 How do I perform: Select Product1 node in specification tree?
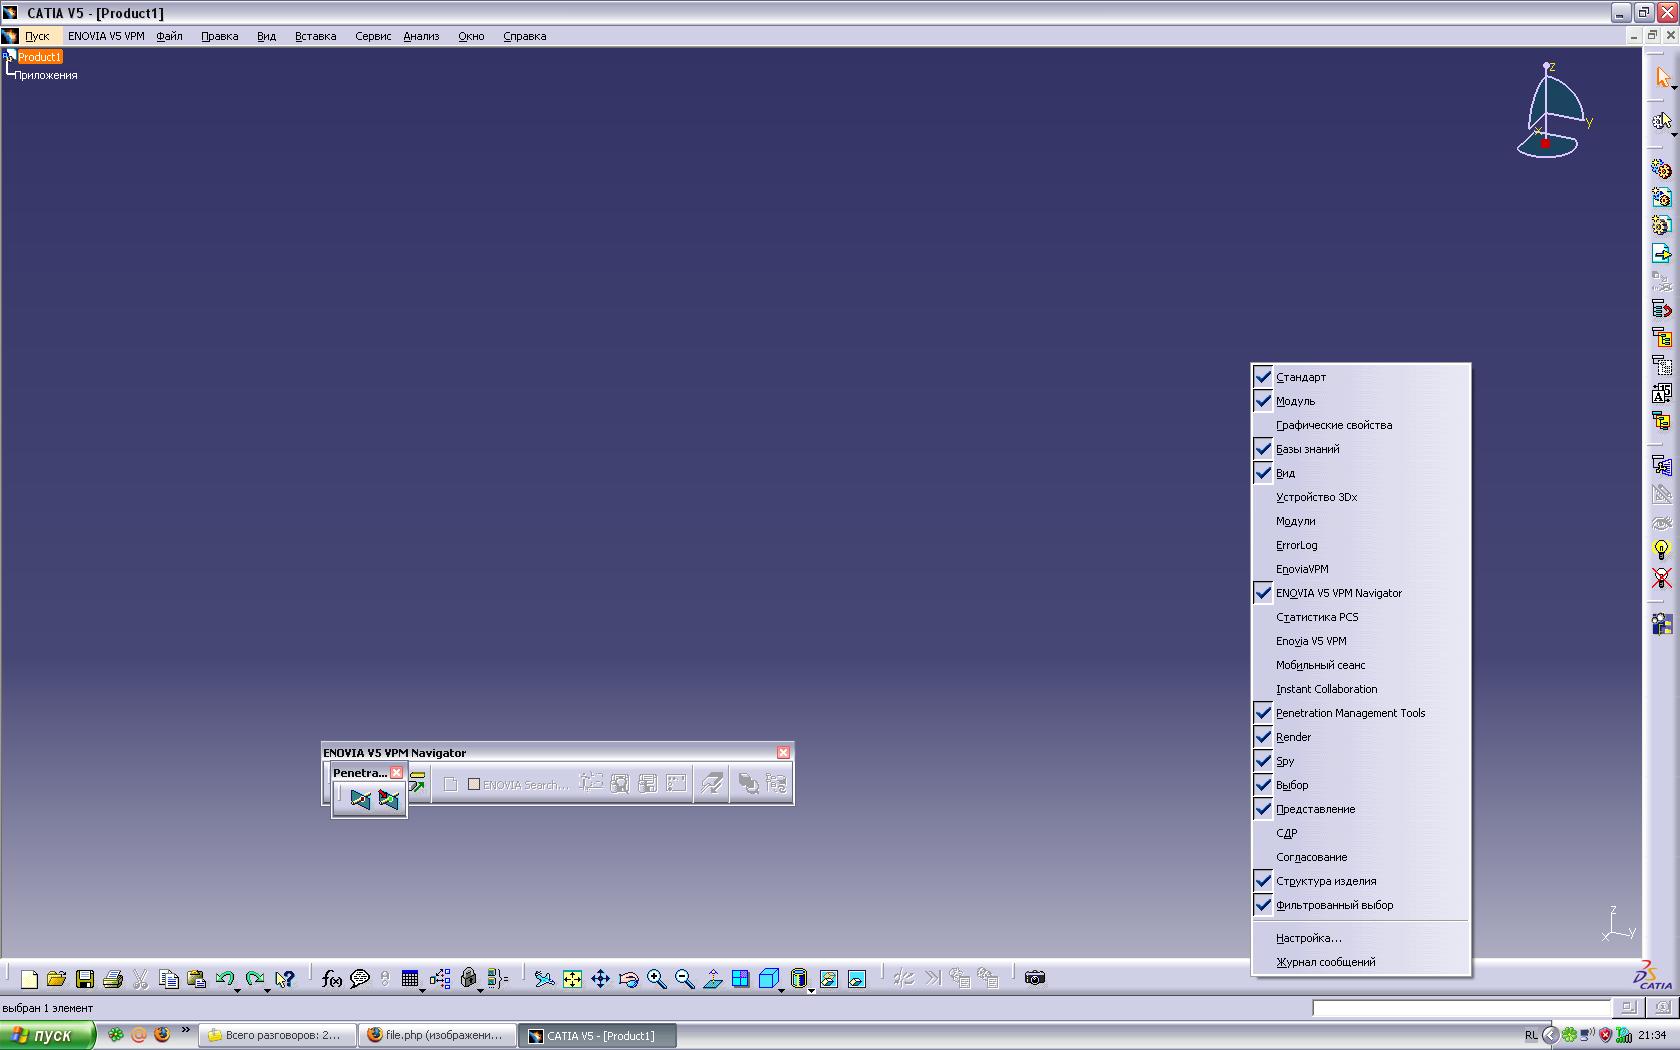40,57
